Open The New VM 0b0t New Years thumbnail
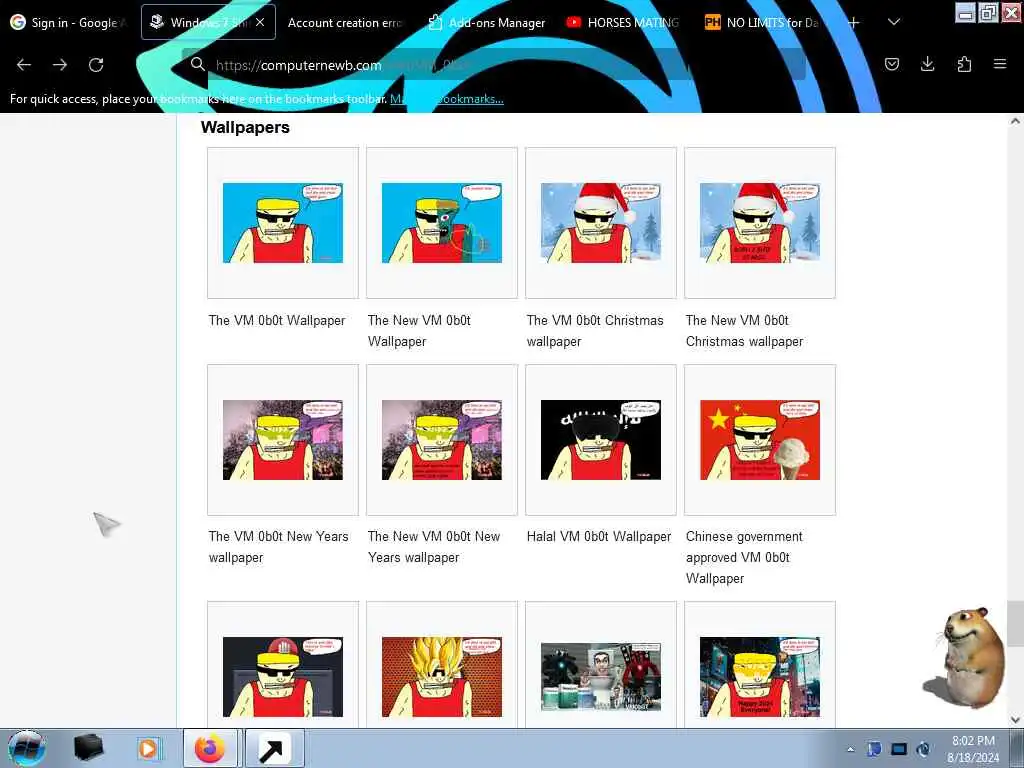This screenshot has height=768, width=1024. tap(441, 440)
